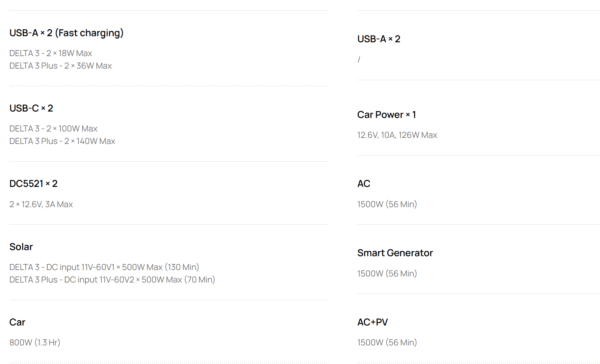This screenshot has width=600, height=364.
Task: Select the Car heading
Action: point(17,322)
